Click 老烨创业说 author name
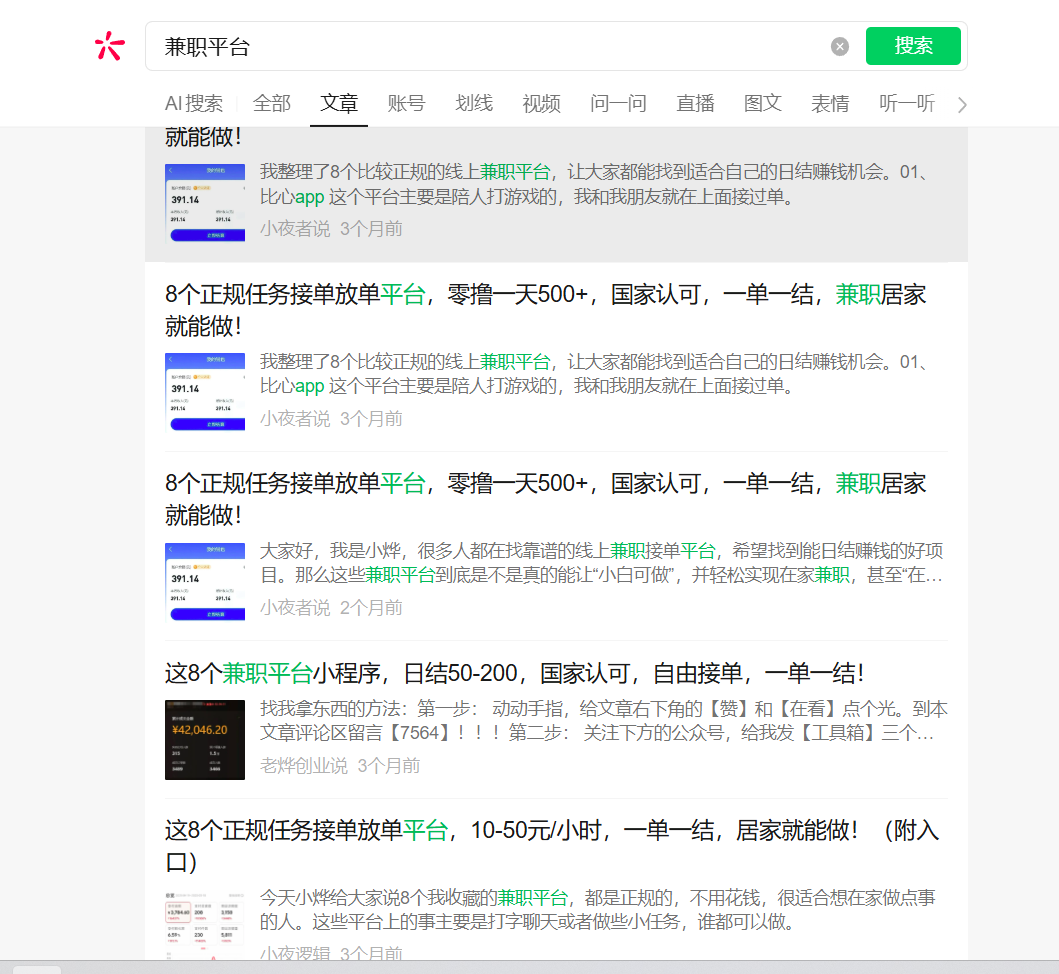 click(304, 766)
